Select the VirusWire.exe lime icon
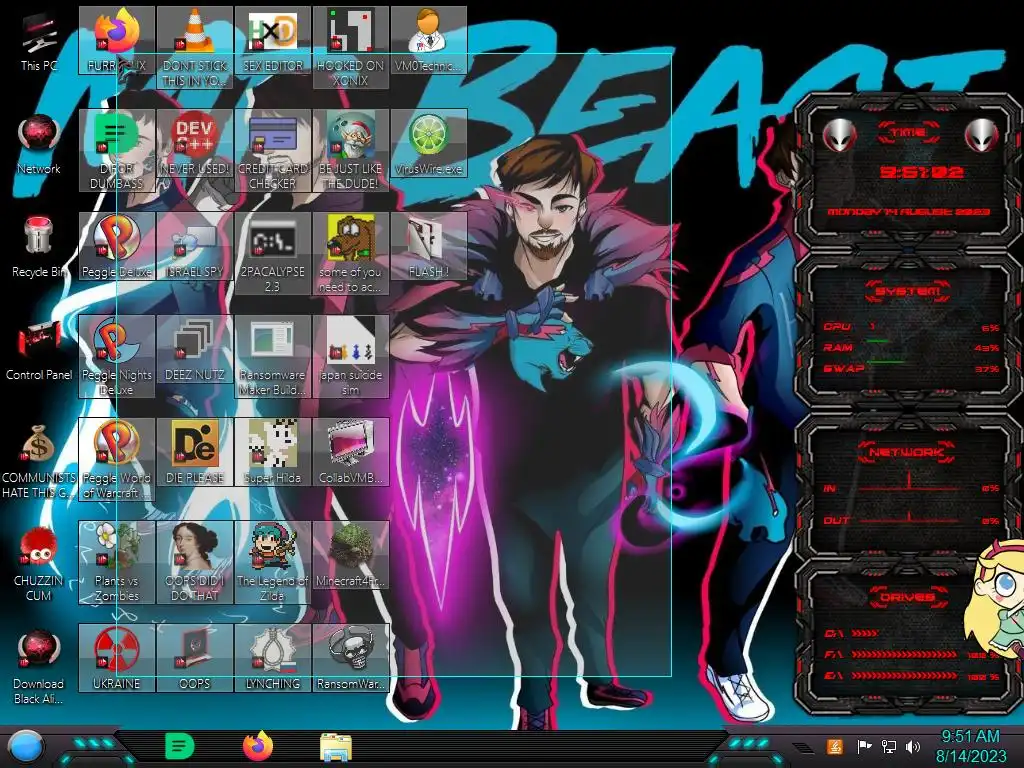The height and width of the screenshot is (768, 1024). (x=428, y=143)
